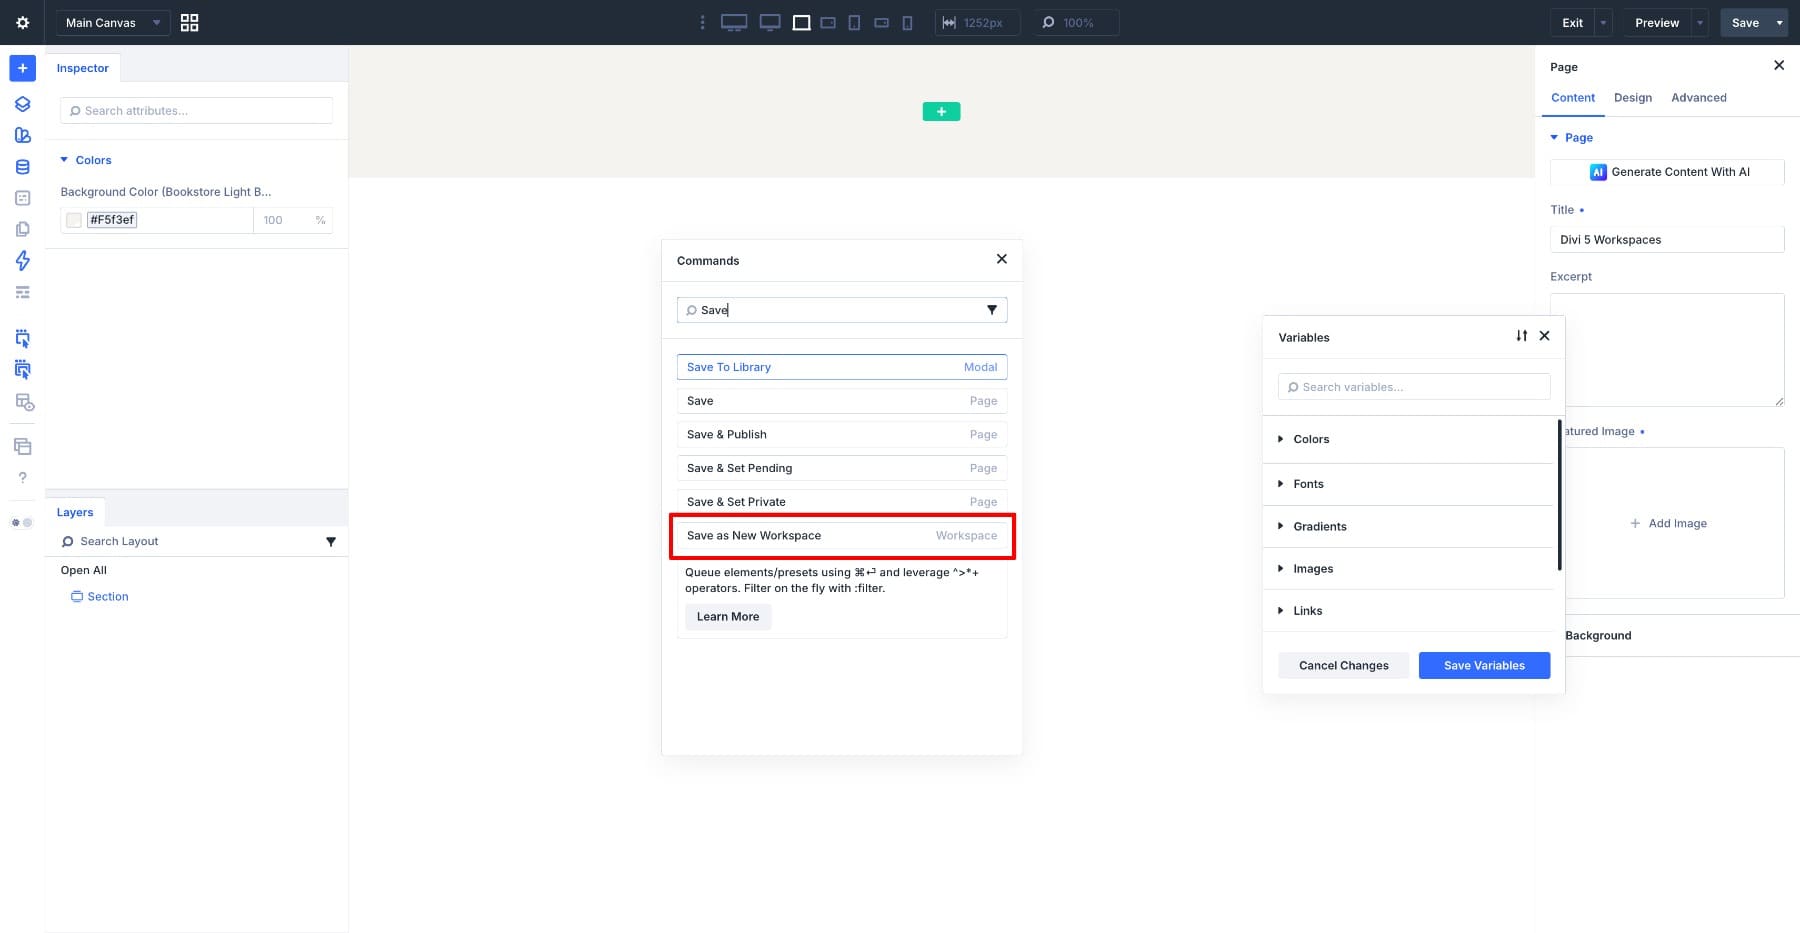
Task: Select the filled hover-mode cursor icon
Action: (22, 369)
